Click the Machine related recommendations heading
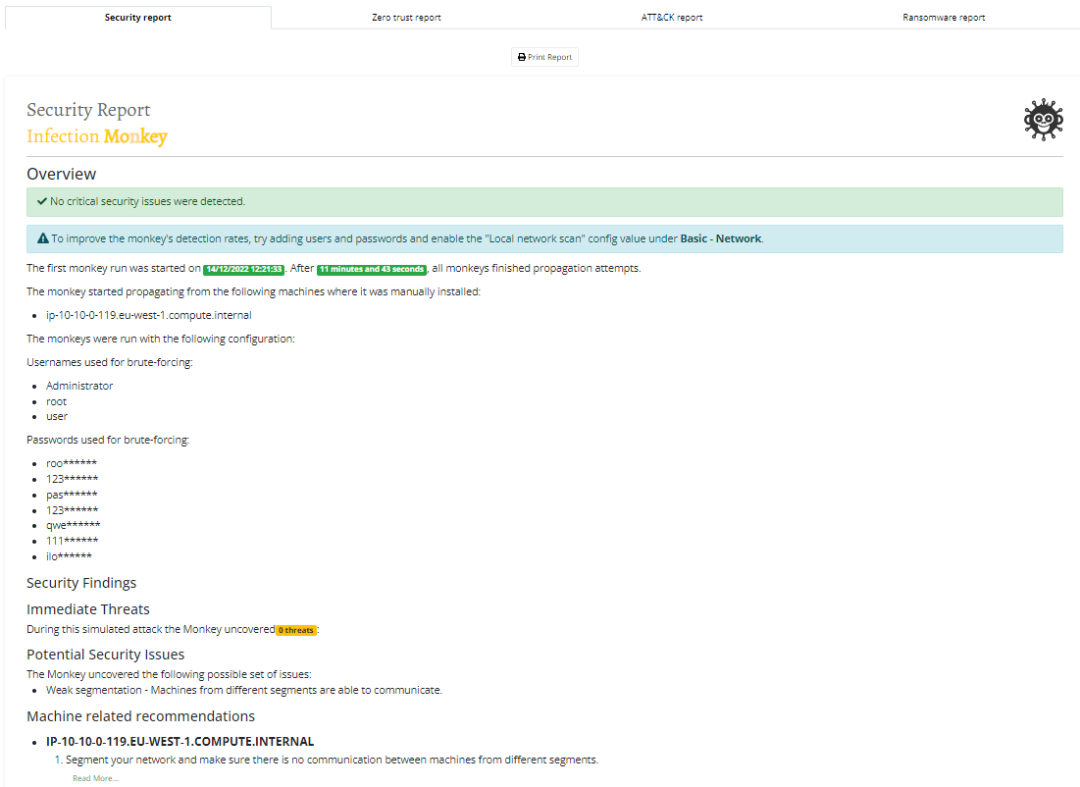Viewport: 1080px width, 787px height. tap(141, 717)
